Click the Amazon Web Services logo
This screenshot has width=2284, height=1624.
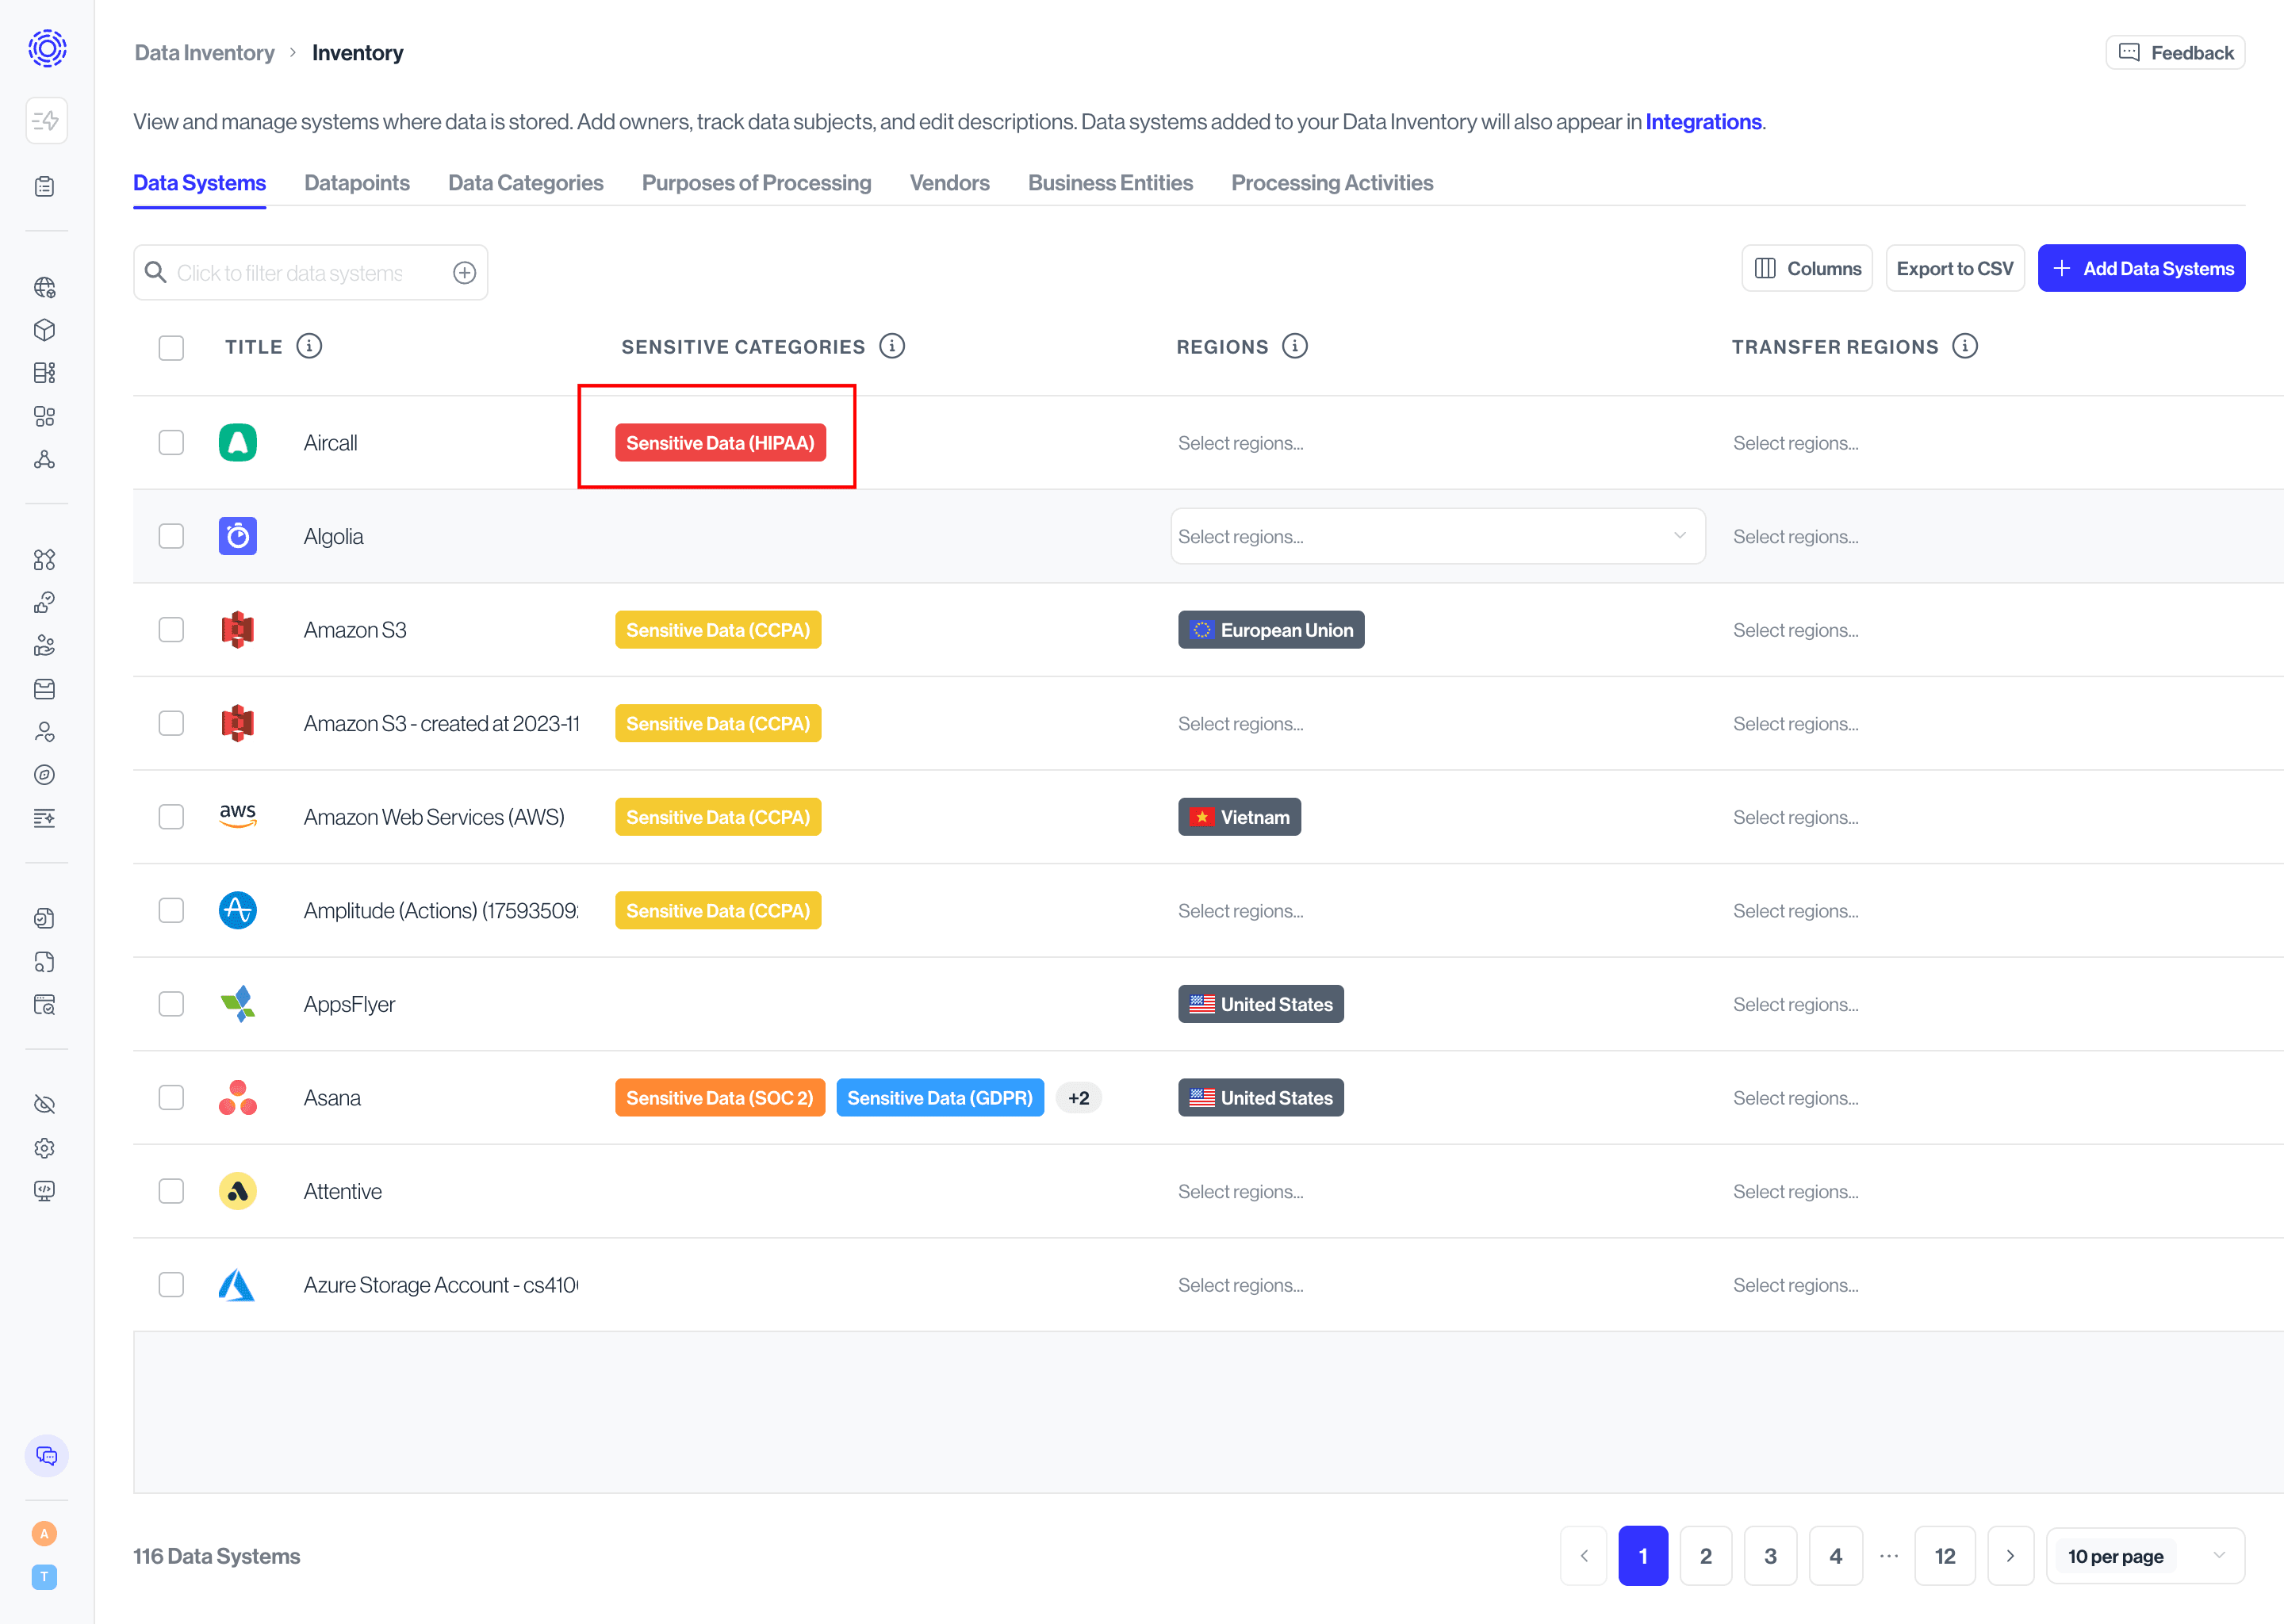point(237,817)
